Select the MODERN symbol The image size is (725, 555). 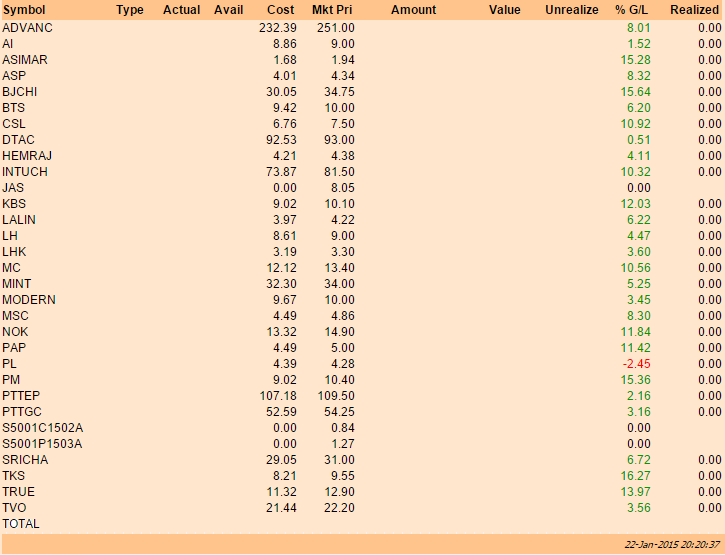point(29,300)
